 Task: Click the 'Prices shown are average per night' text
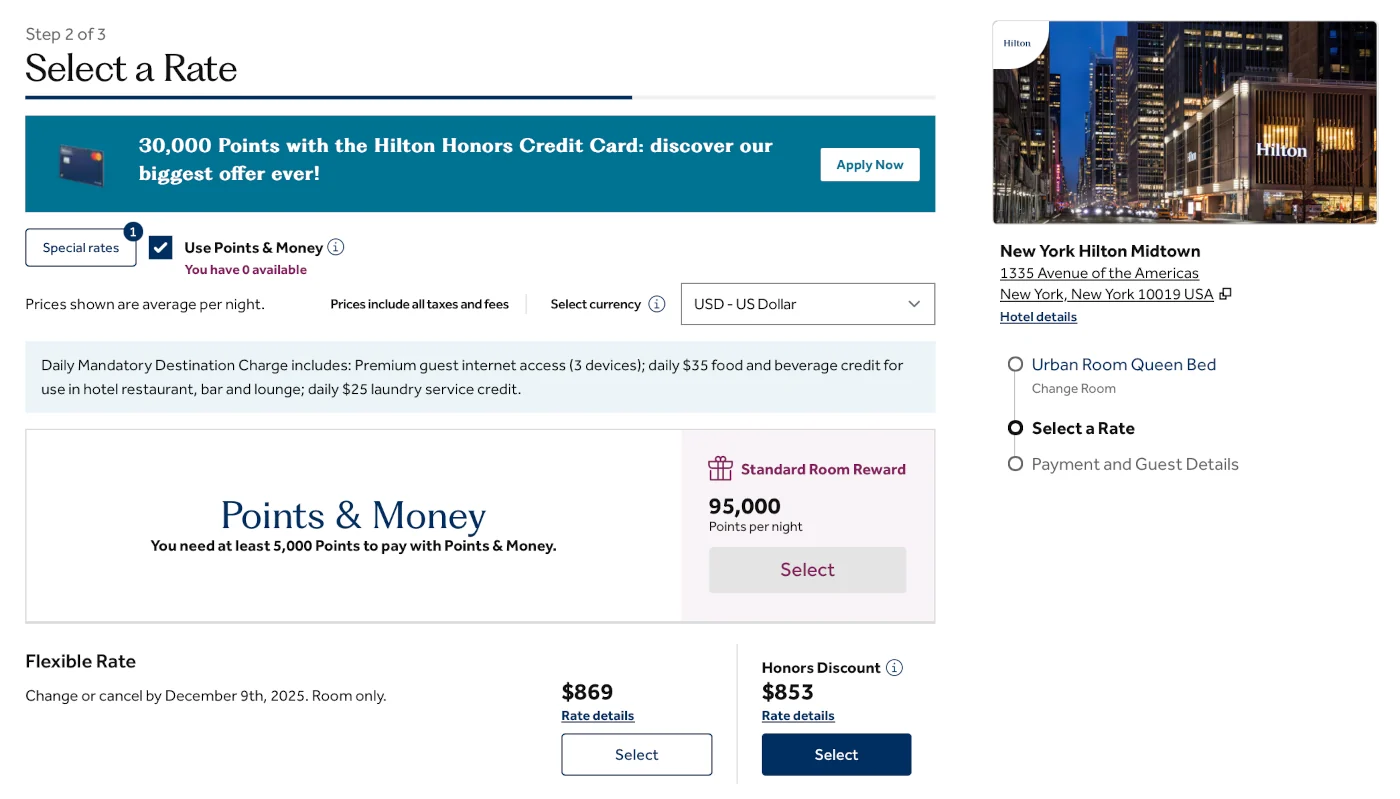click(x=145, y=304)
